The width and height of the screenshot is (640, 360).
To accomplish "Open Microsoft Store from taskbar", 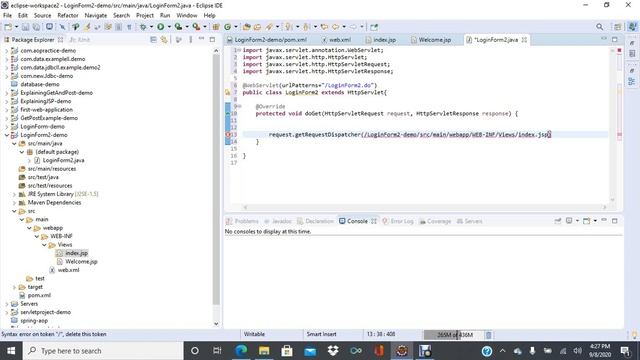I will pos(287,351).
